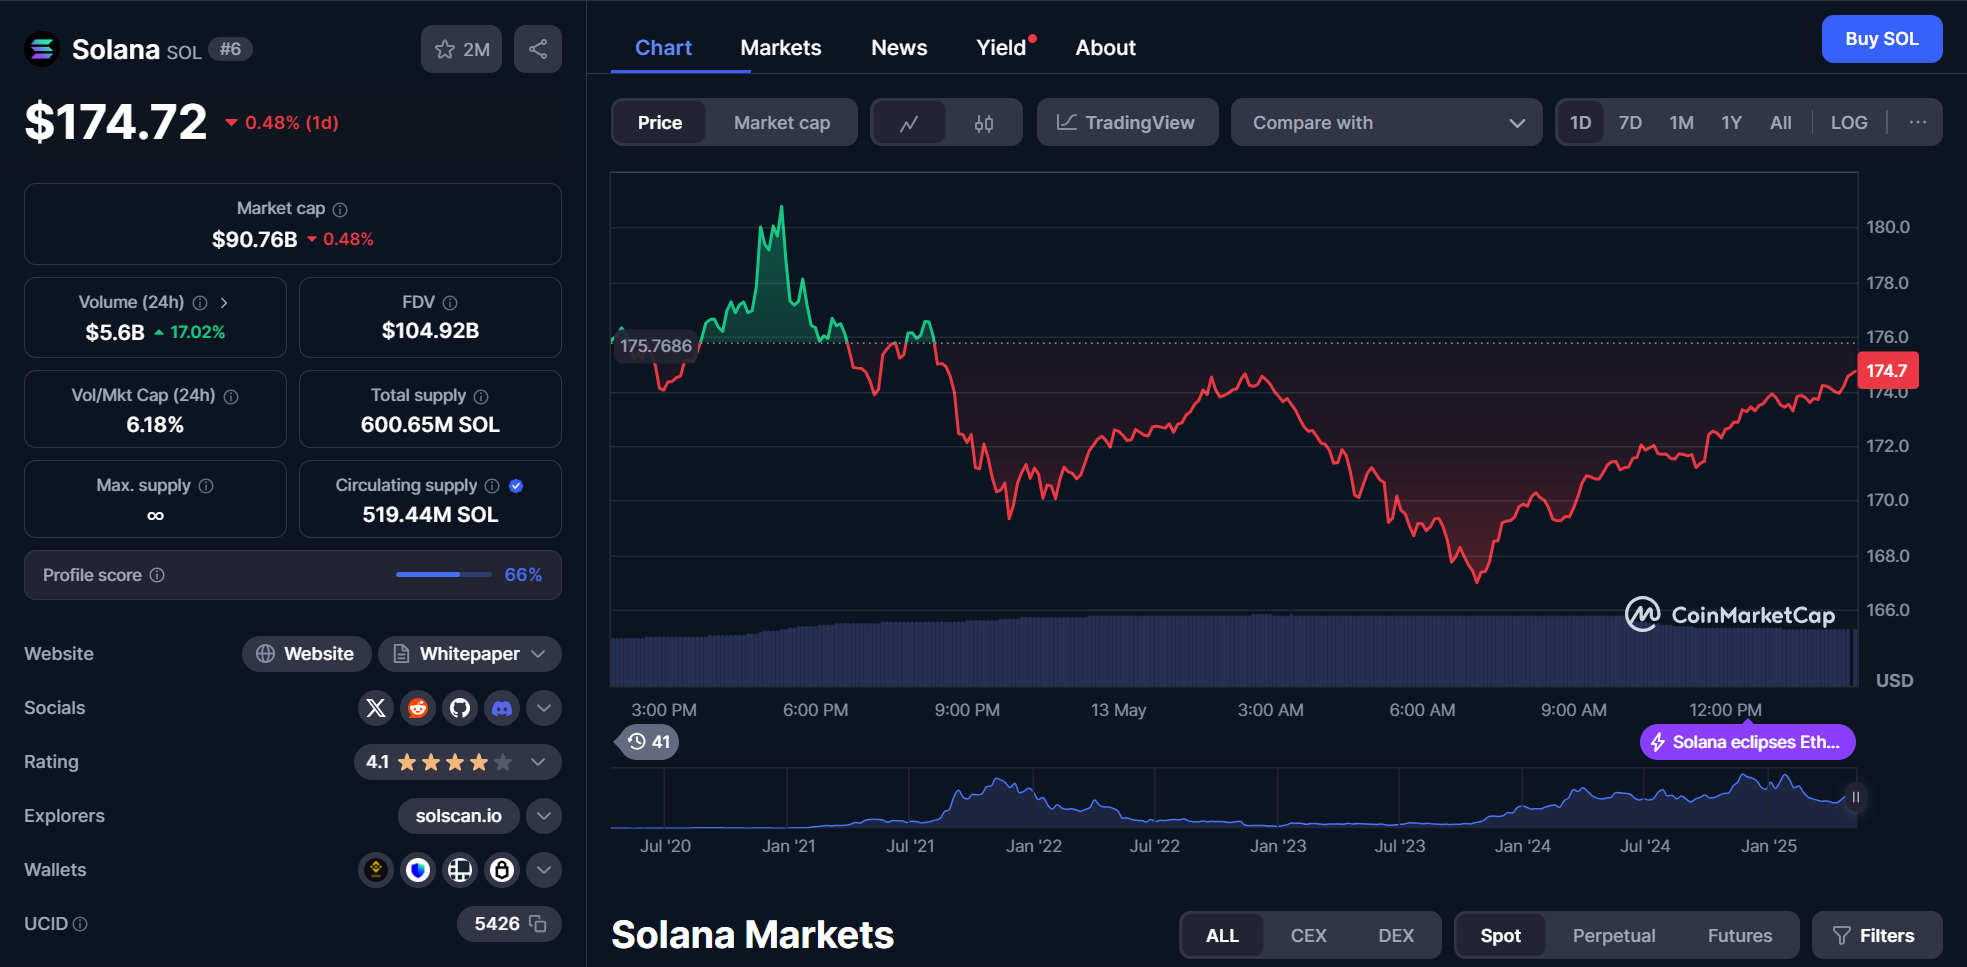Click the Reddit social icon
The image size is (1967, 967).
(x=417, y=707)
